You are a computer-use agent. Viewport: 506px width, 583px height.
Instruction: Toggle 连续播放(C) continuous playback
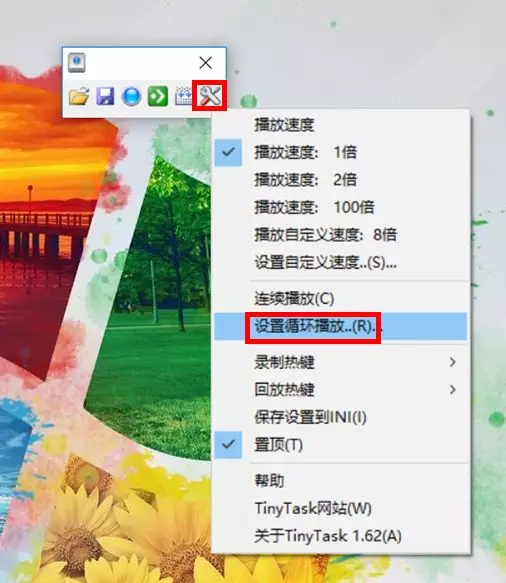341,299
